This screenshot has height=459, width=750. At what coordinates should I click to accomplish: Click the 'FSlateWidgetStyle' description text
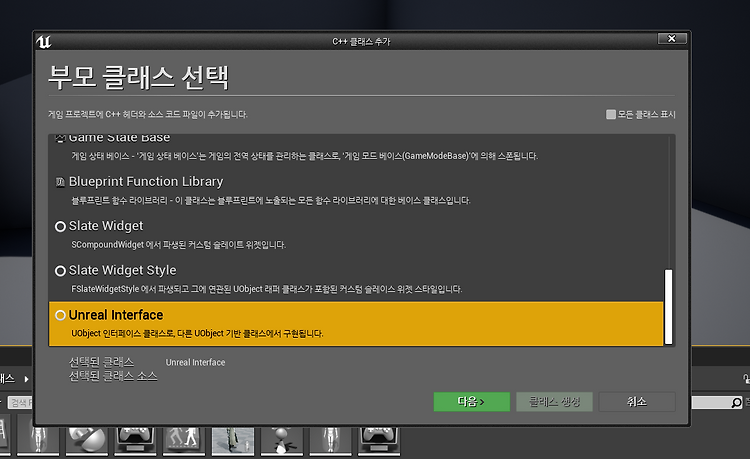[x=266, y=289]
